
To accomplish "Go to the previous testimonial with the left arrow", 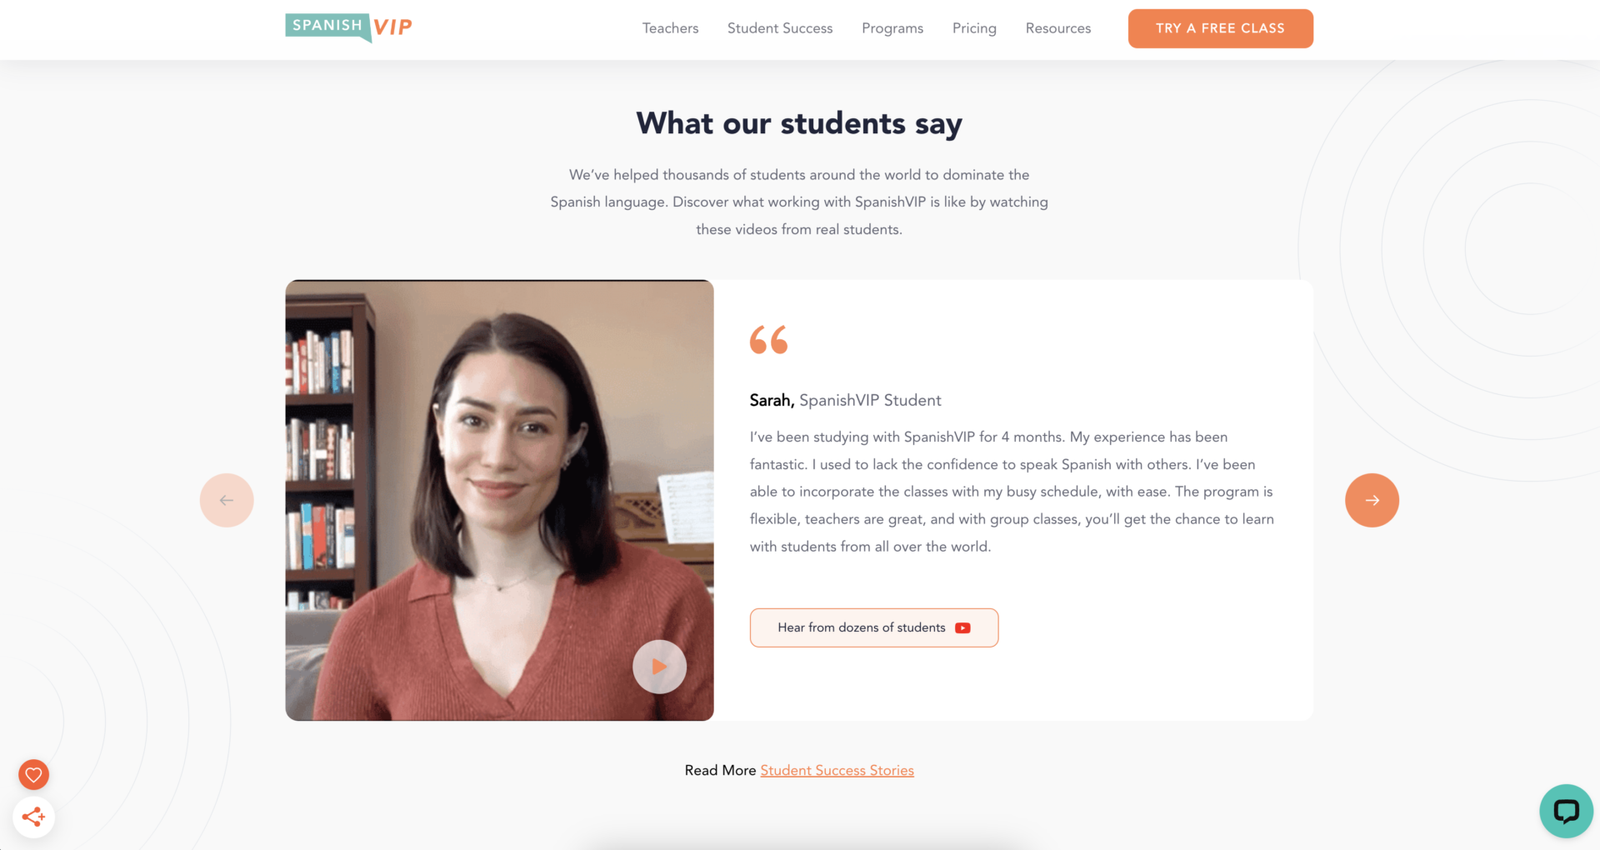I will (227, 500).
